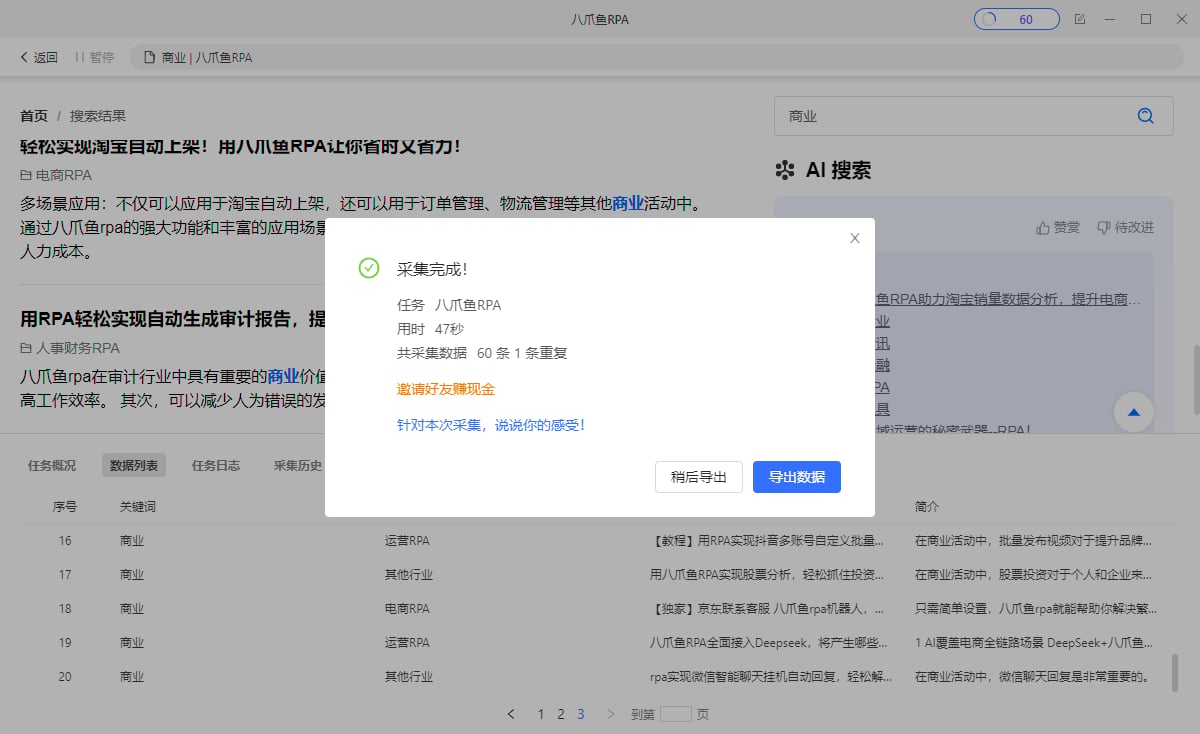Click the 待改进 thumbs-down icon
This screenshot has height=734, width=1200.
click(x=1103, y=228)
